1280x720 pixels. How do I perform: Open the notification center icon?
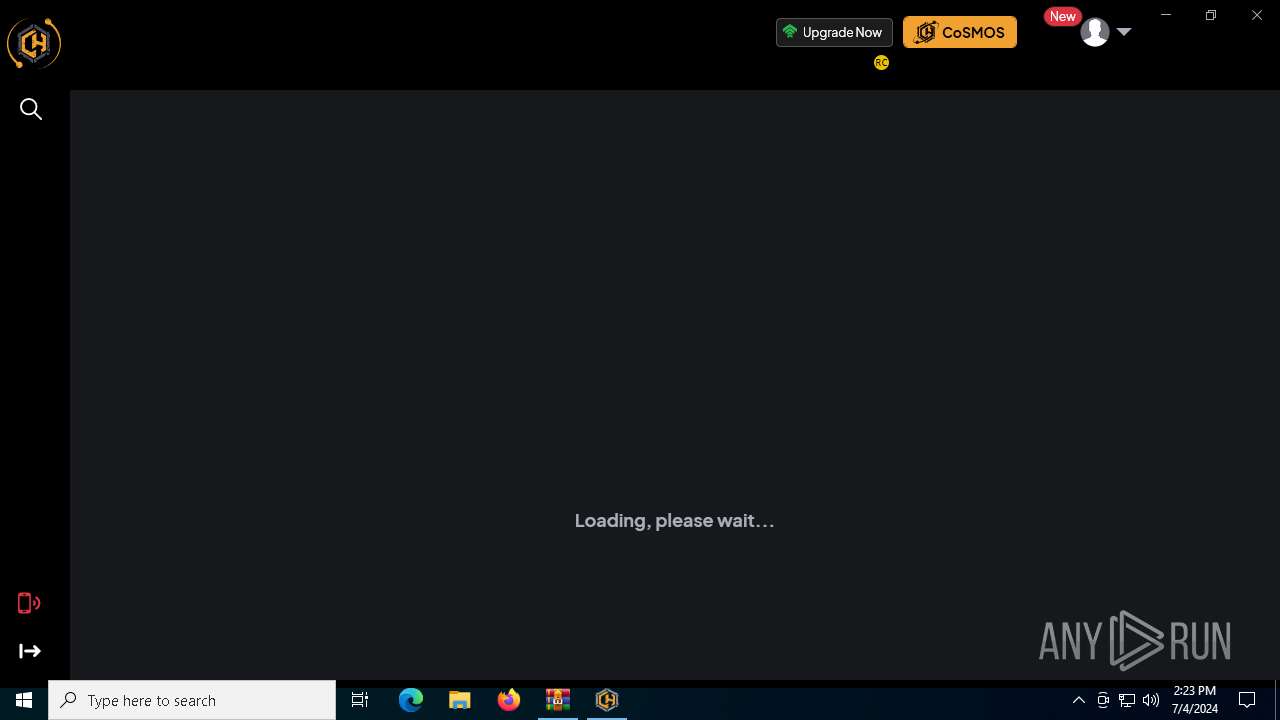(x=1247, y=700)
